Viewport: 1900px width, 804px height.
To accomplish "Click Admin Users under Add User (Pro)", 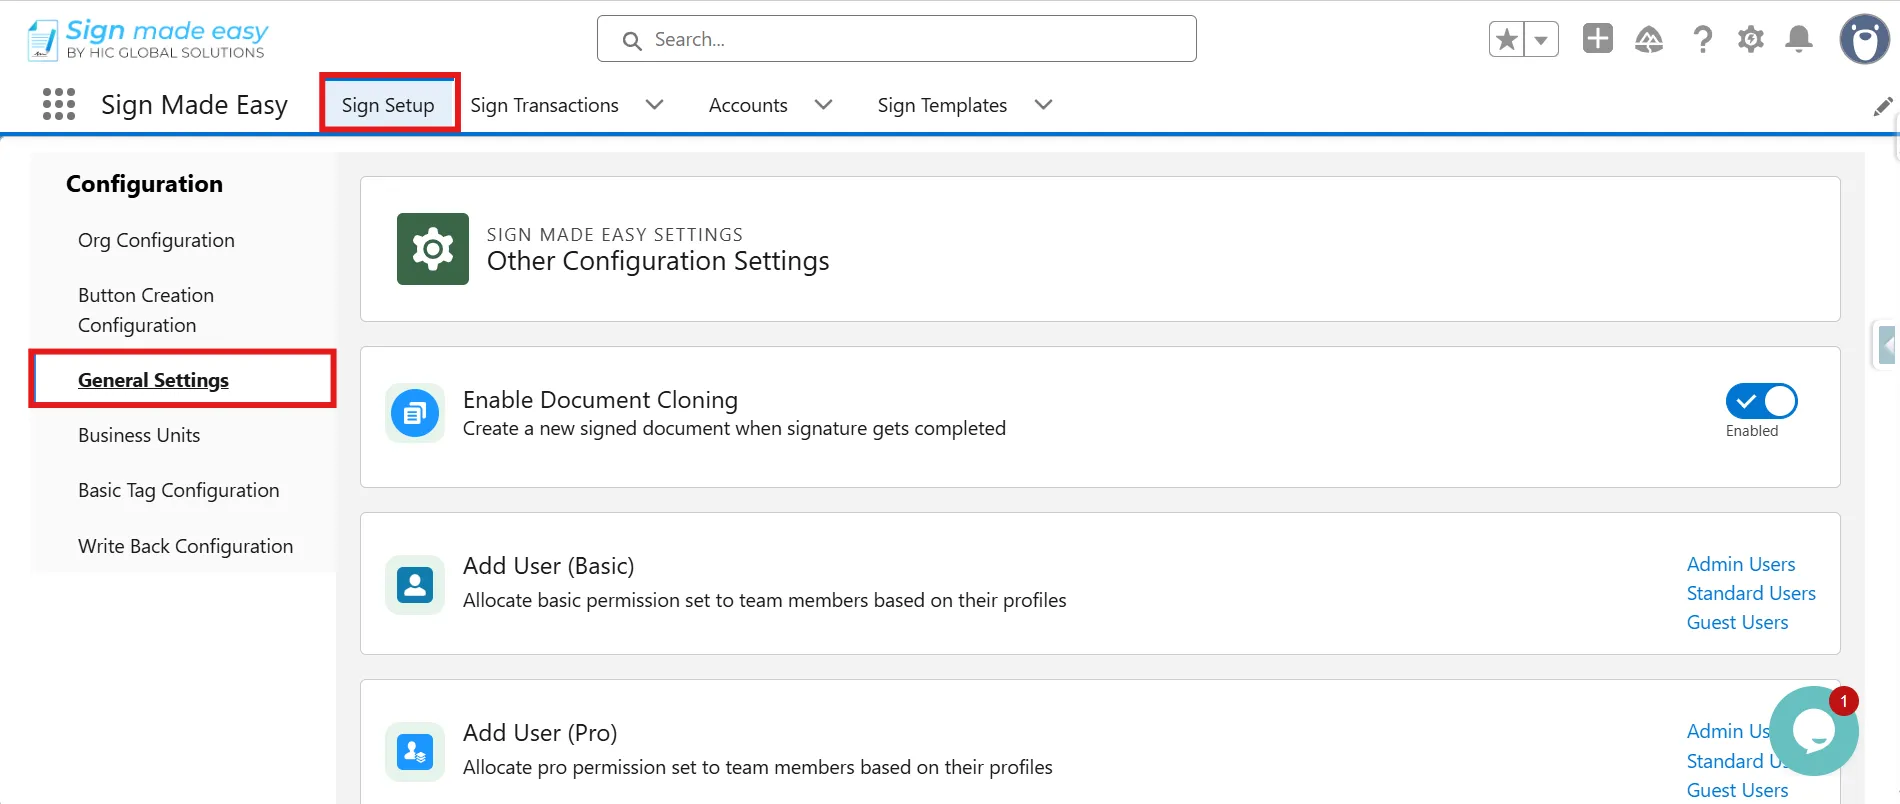I will click(1729, 731).
